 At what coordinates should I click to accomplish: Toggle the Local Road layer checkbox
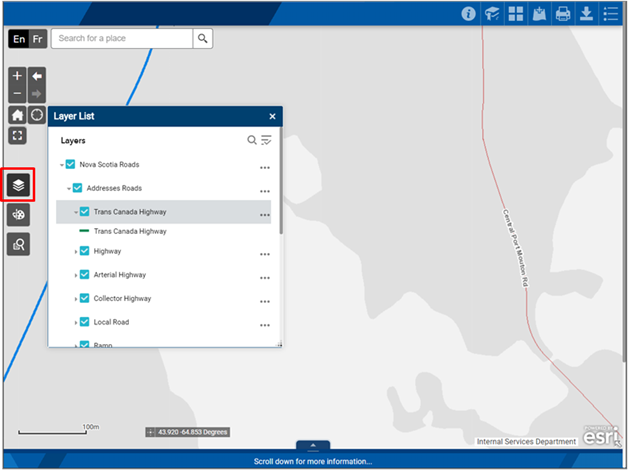point(85,322)
